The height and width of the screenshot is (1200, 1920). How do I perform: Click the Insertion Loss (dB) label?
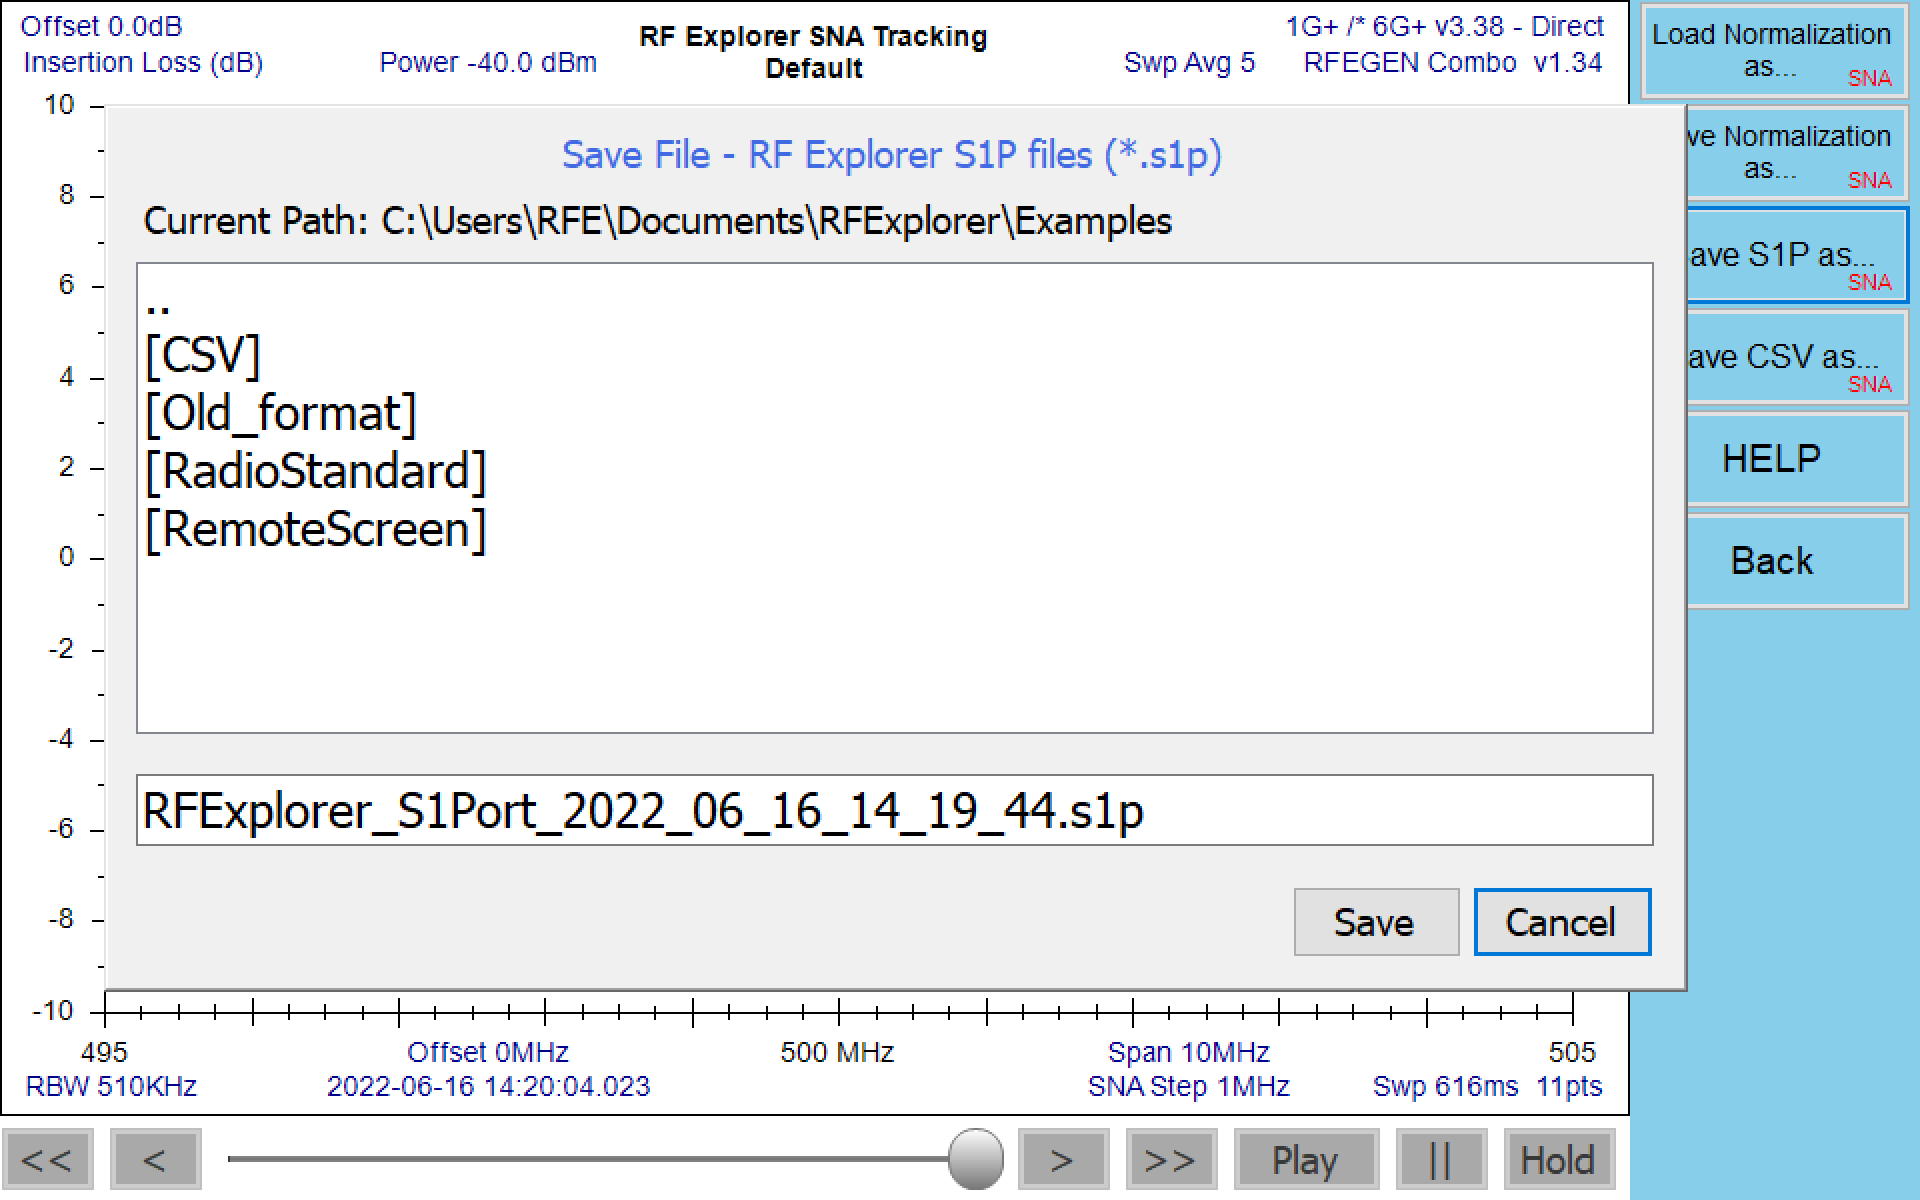(x=143, y=62)
